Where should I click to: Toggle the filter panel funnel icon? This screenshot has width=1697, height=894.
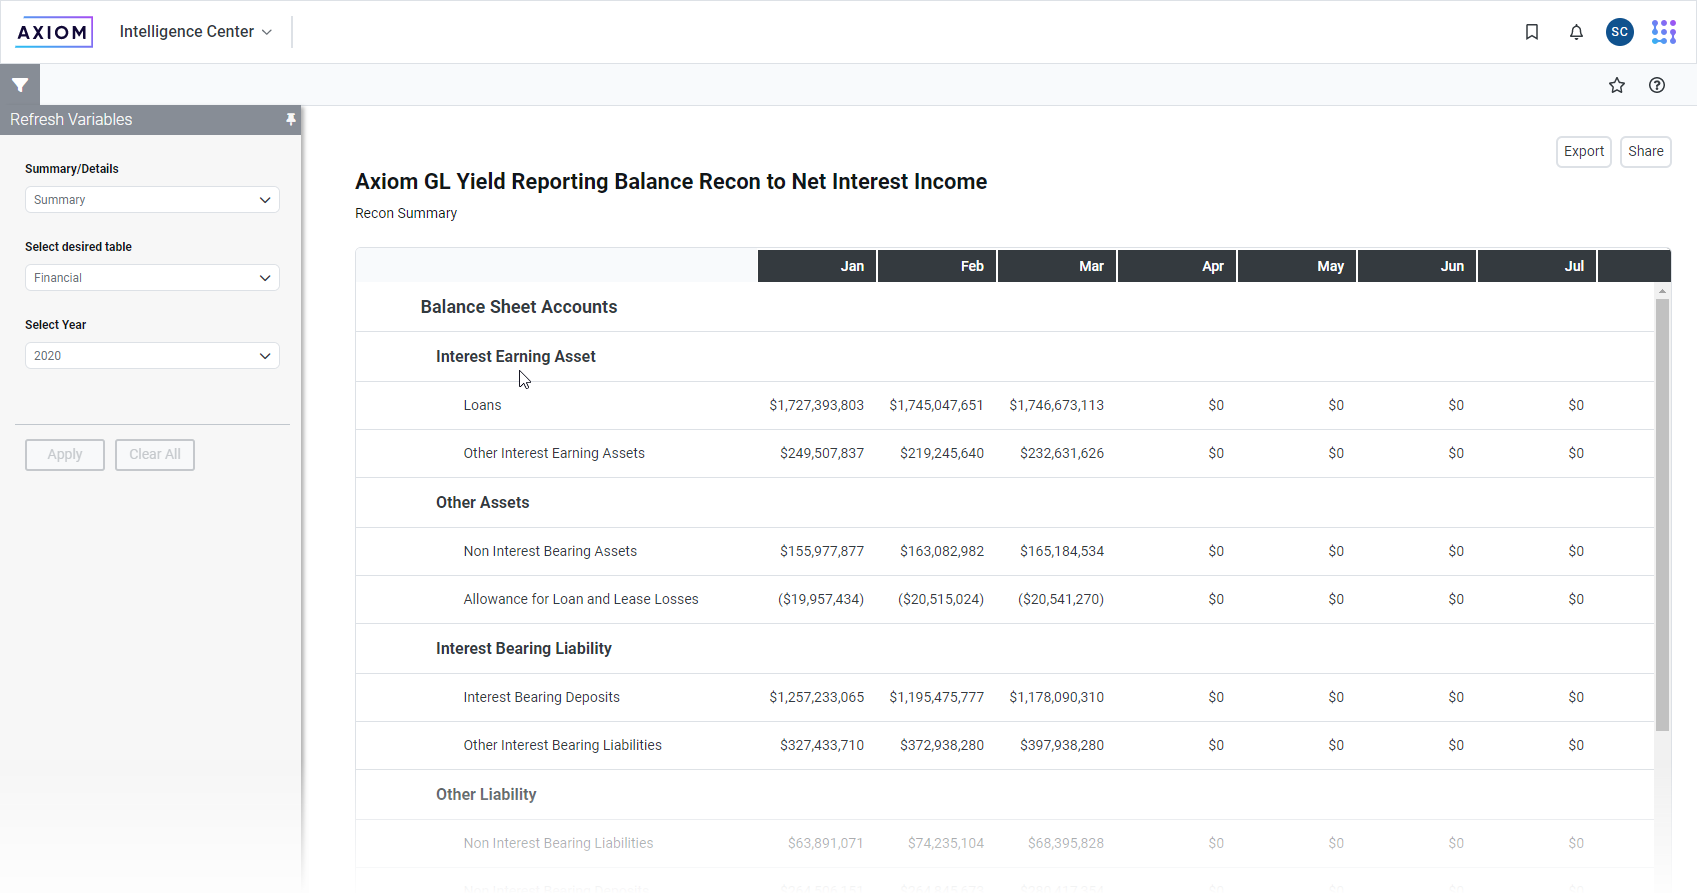pos(20,85)
